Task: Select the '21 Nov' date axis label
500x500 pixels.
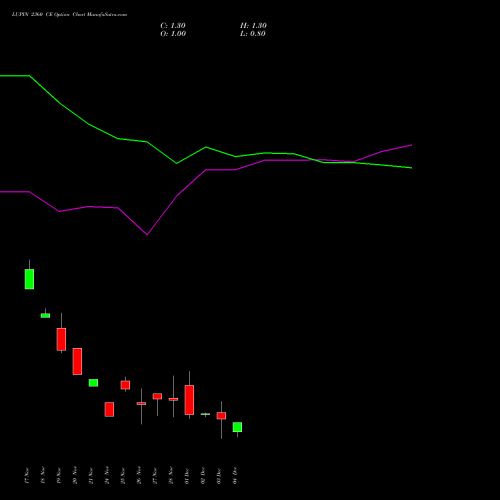Action: pyautogui.click(x=91, y=475)
